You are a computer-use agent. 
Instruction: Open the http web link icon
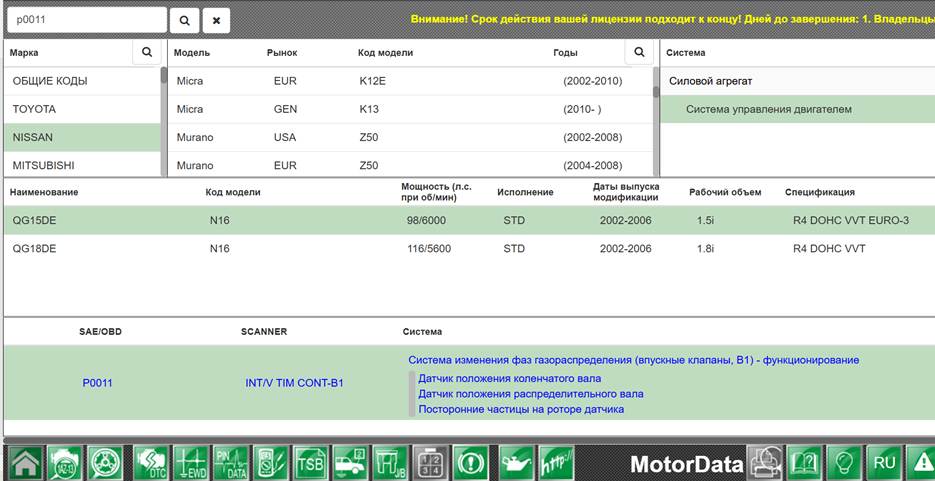click(x=556, y=463)
